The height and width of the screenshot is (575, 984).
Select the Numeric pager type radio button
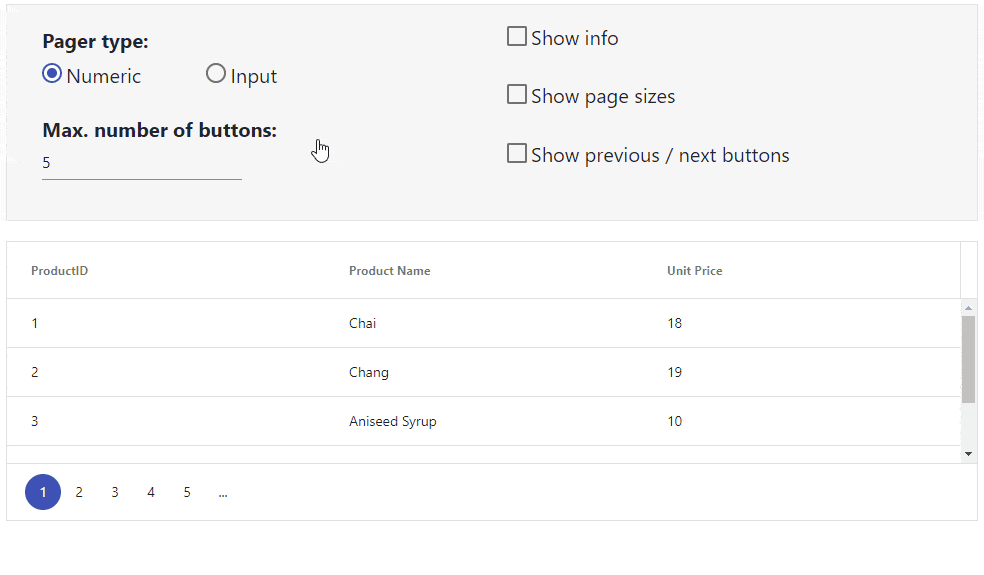tap(52, 74)
